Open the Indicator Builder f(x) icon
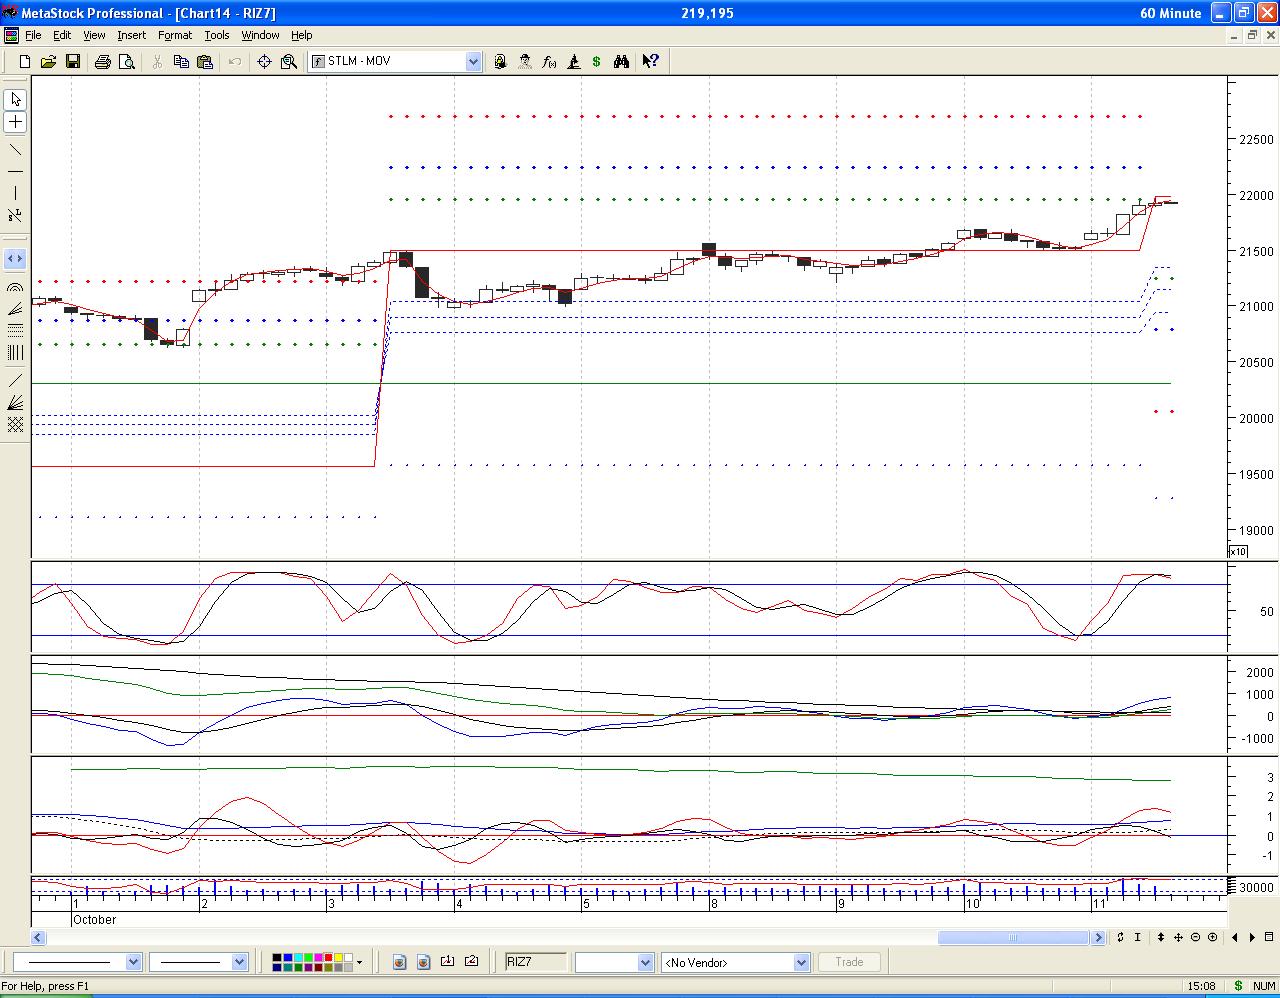Screen dimensions: 1280x998 (549, 61)
